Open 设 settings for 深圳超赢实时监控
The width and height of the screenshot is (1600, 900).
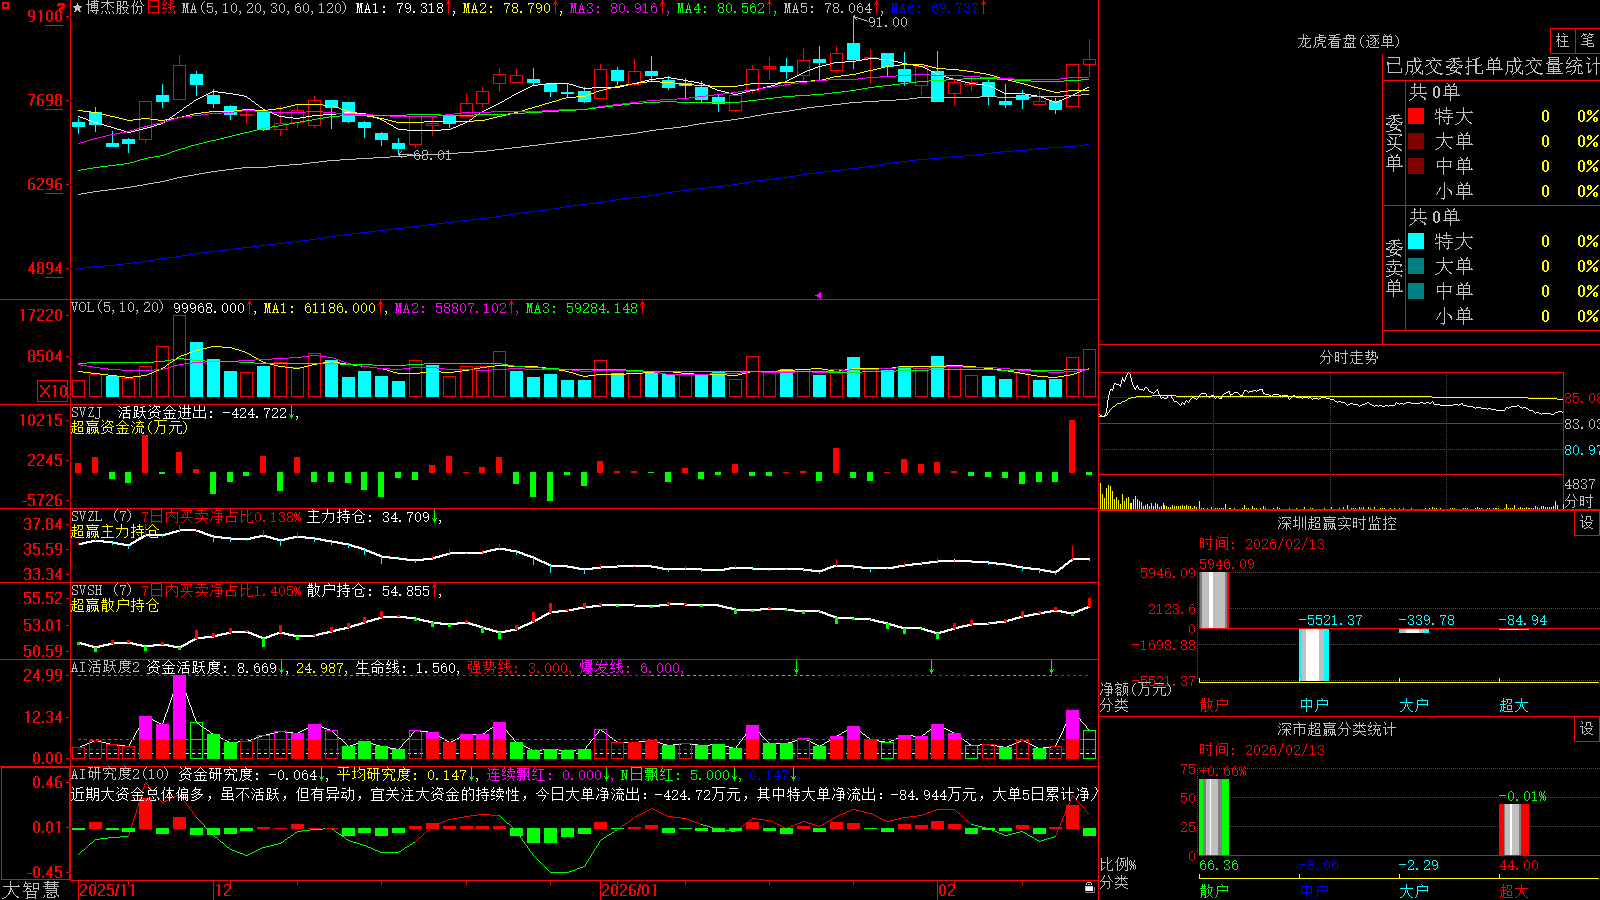(x=1587, y=523)
